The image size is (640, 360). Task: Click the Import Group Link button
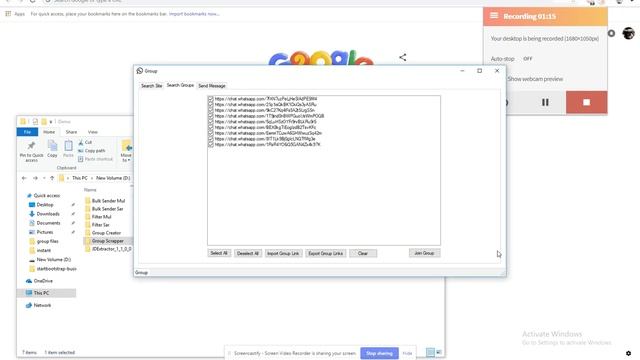pyautogui.click(x=283, y=253)
